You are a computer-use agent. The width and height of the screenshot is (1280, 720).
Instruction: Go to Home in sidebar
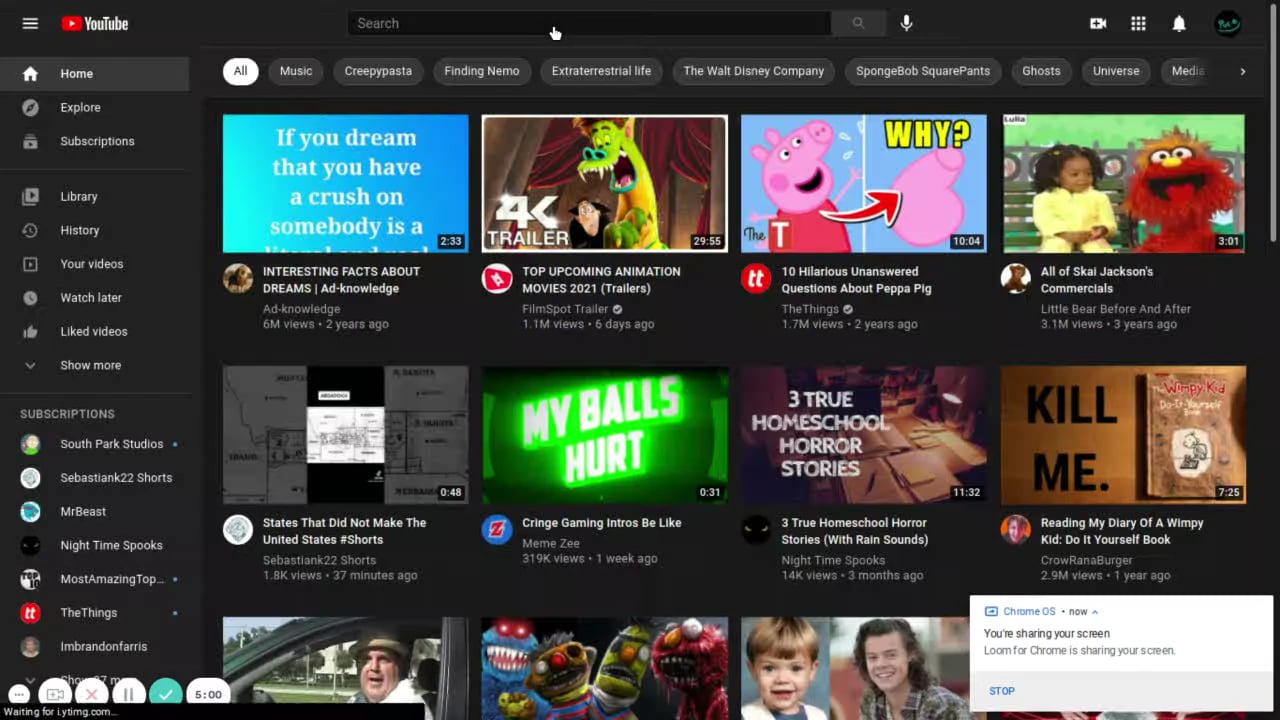94,73
